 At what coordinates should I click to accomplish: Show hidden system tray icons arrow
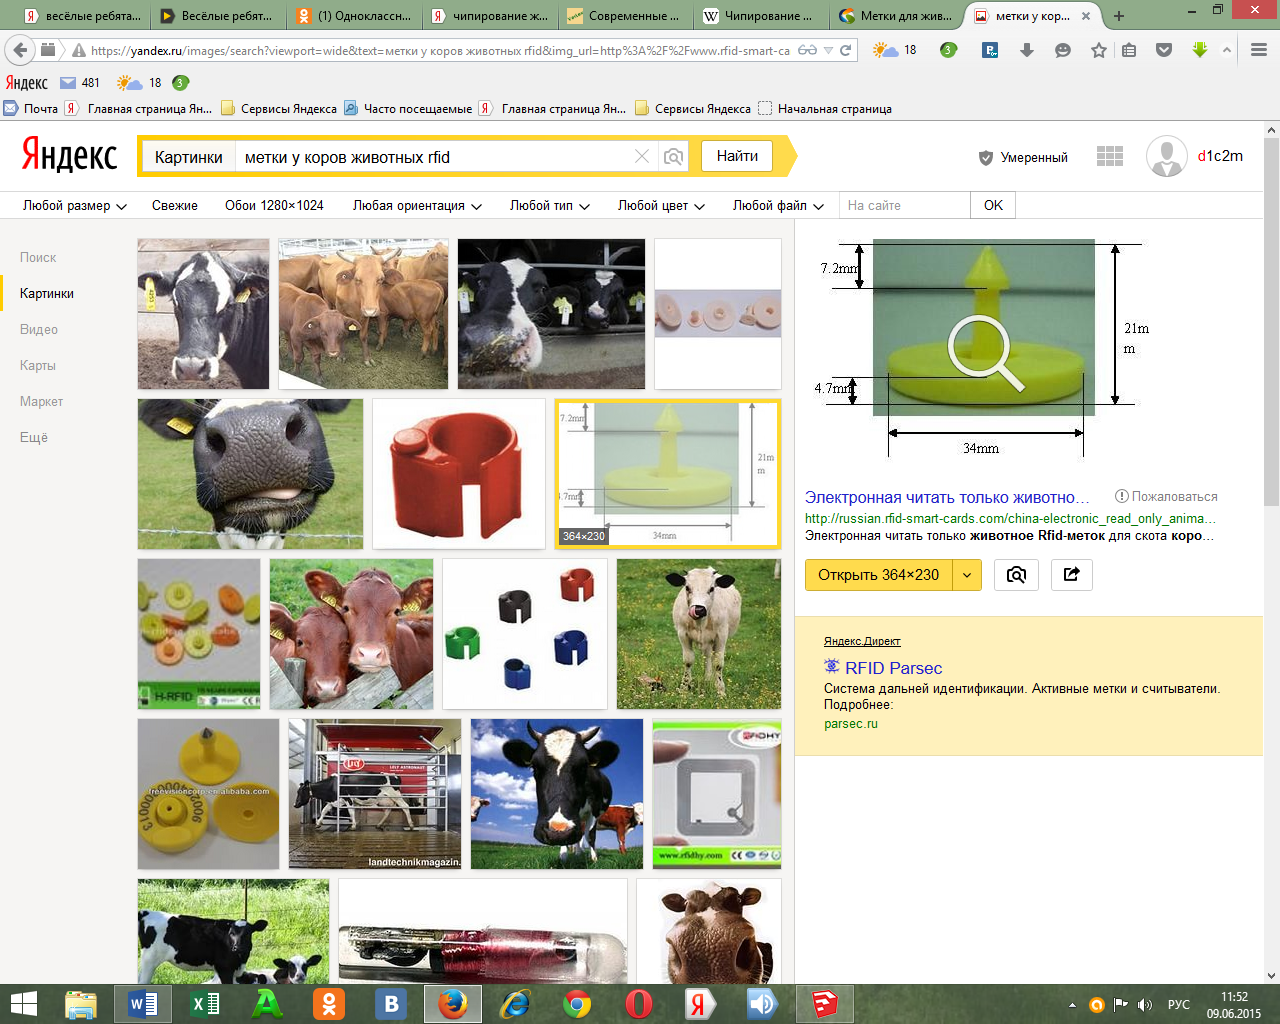1072,1005
